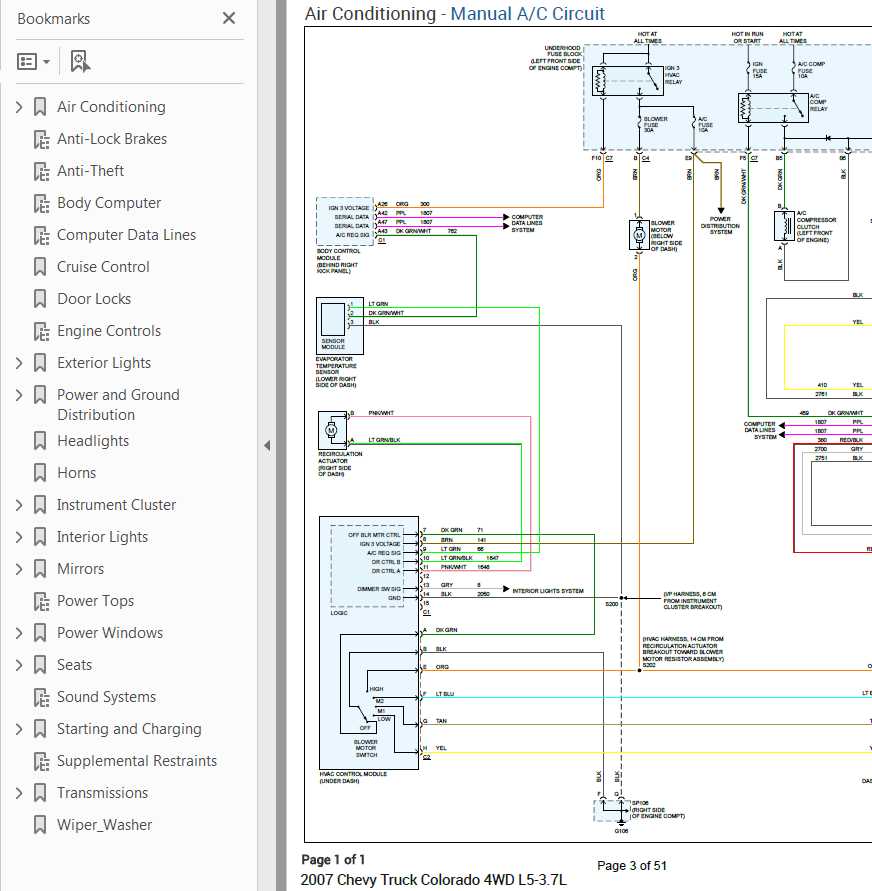
Task: Expand the Instrument Cluster bookmark
Action: coord(19,505)
